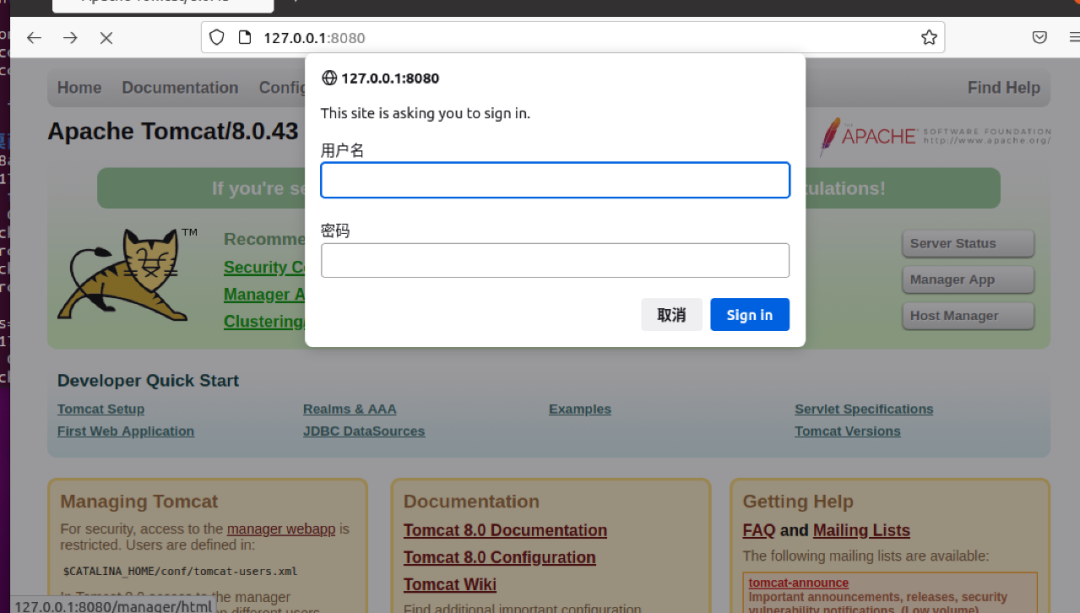Go back with the browser back arrow
Screen dimensions: 1080x613
click(34, 38)
